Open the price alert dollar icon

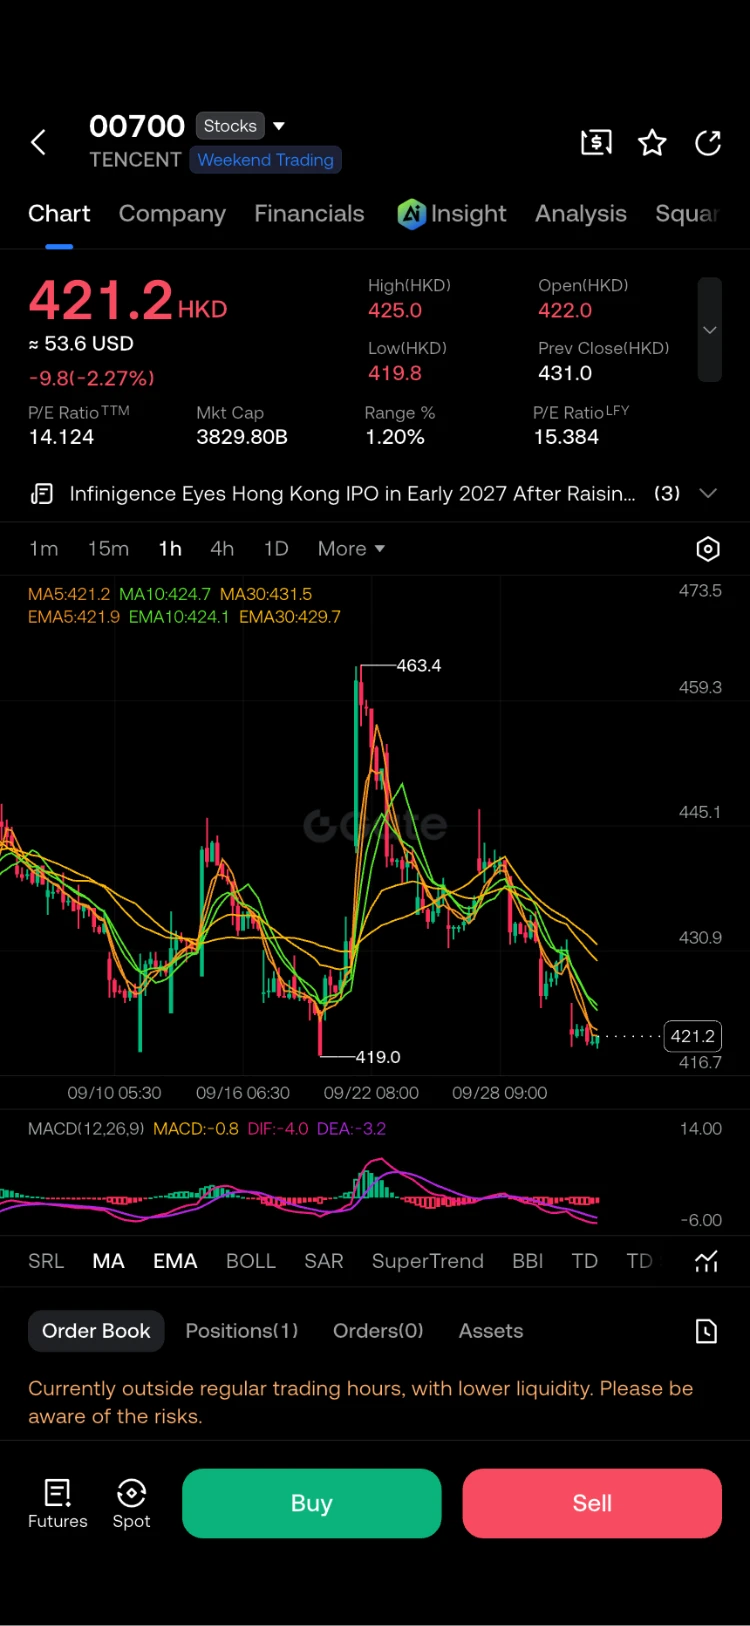[x=596, y=143]
